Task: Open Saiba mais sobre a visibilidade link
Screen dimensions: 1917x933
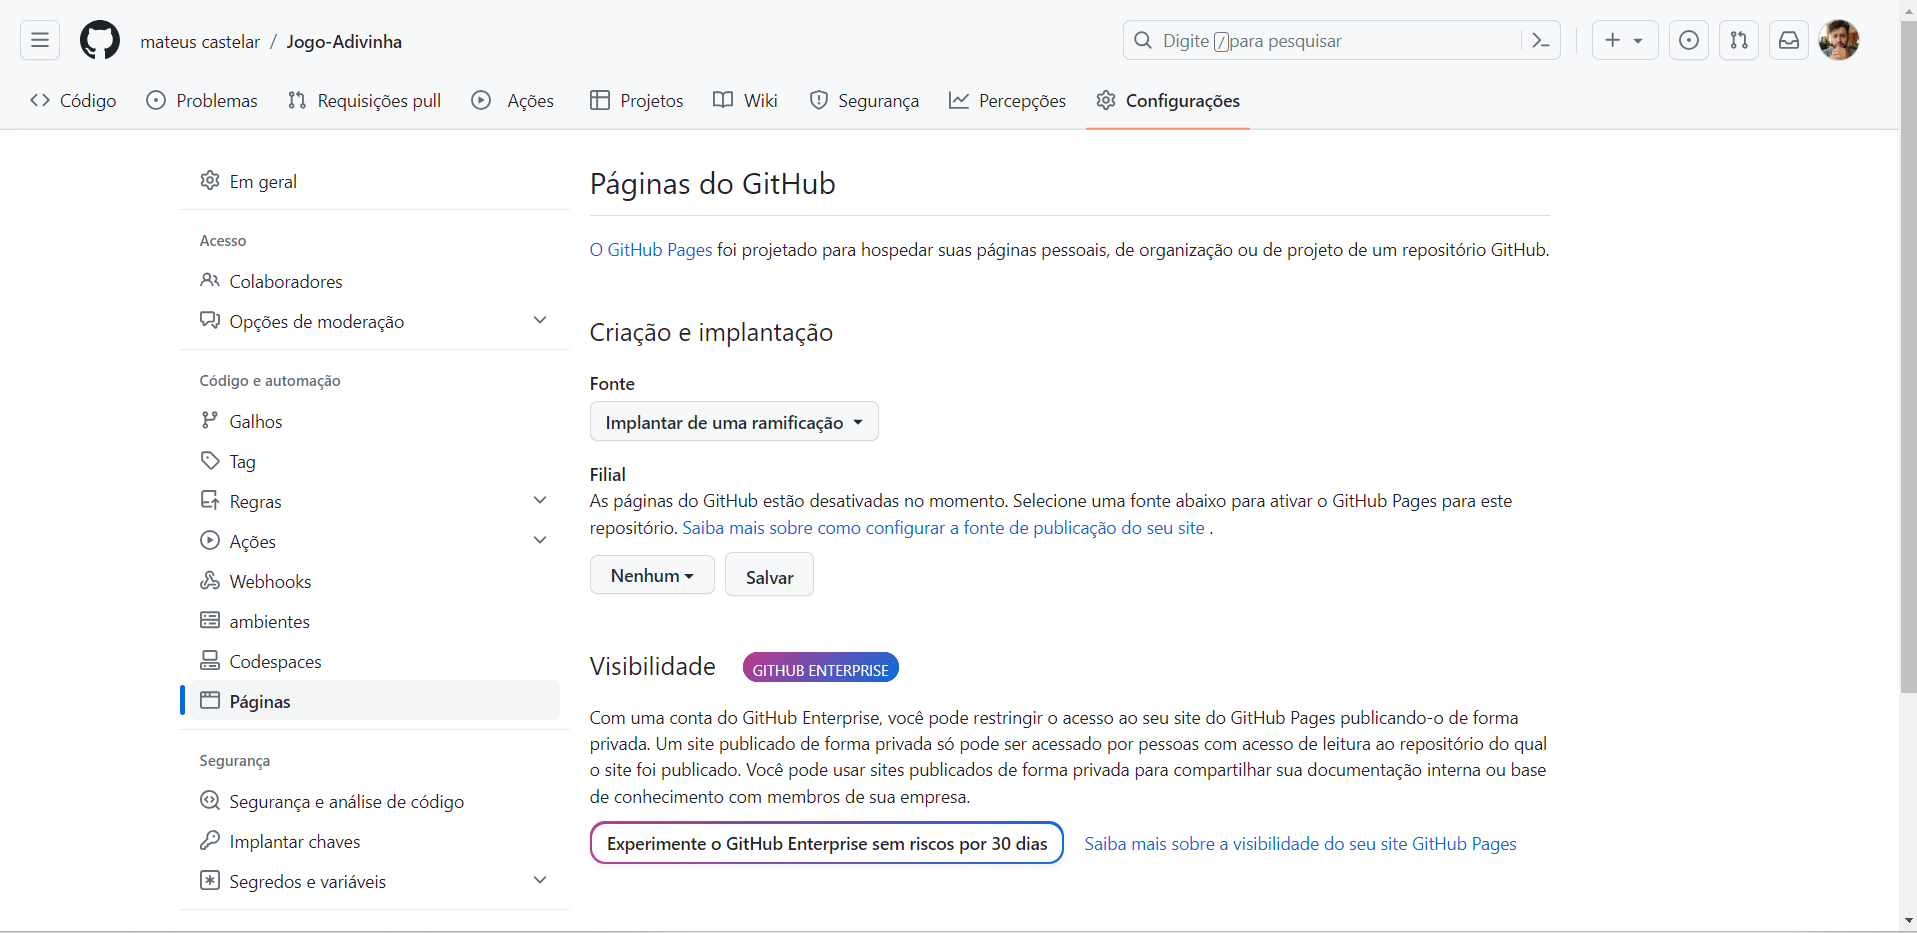Action: tap(1300, 844)
